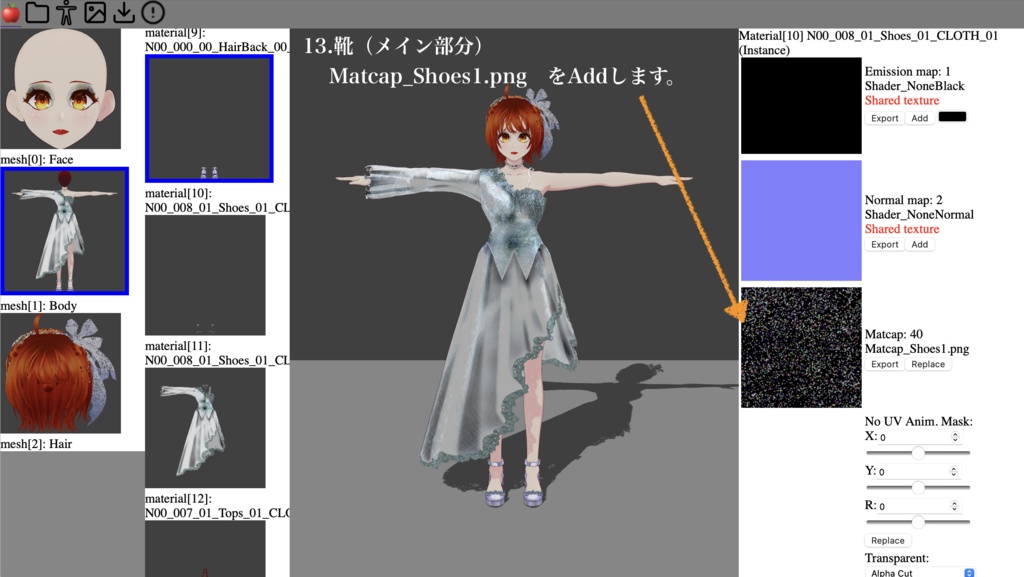The height and width of the screenshot is (577, 1024).
Task: Open the black emission color swatch
Action: coord(952,117)
